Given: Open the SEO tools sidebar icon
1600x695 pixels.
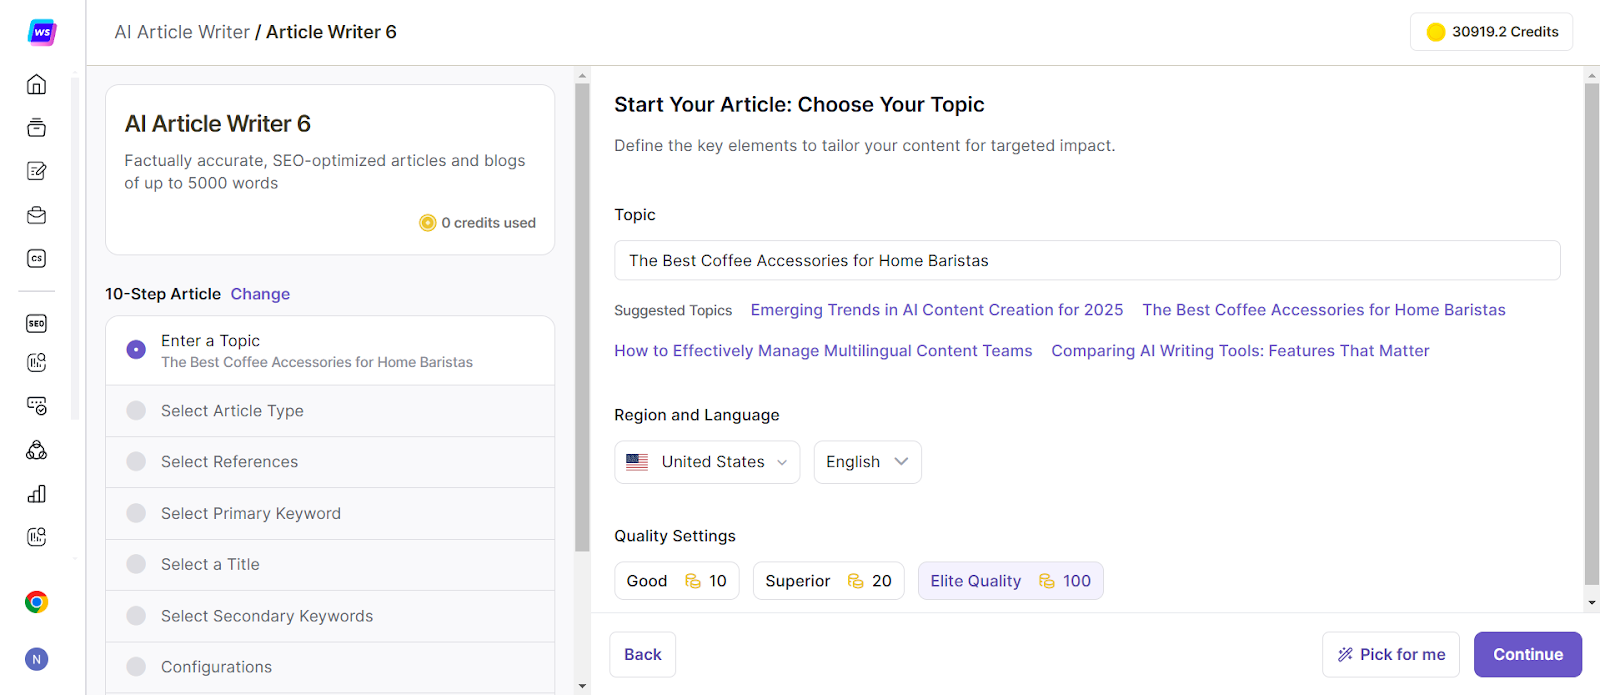Looking at the screenshot, I should [37, 323].
